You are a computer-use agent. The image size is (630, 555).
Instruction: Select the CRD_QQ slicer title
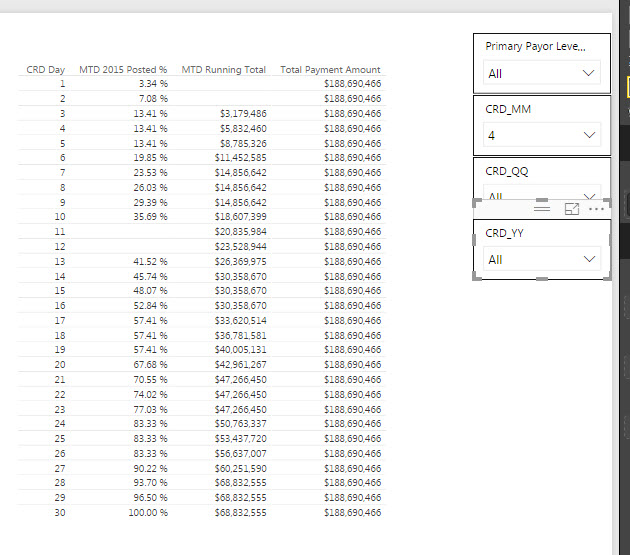click(x=507, y=172)
